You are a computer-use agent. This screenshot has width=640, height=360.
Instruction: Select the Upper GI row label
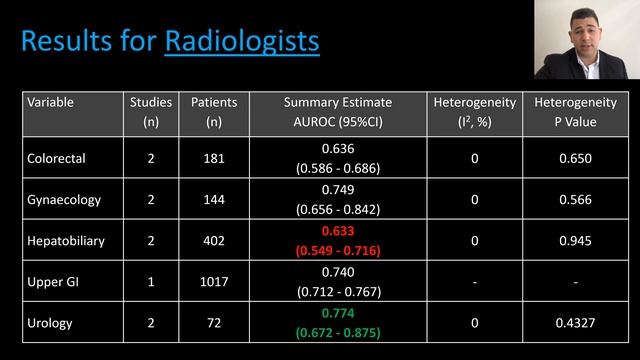pyautogui.click(x=53, y=282)
